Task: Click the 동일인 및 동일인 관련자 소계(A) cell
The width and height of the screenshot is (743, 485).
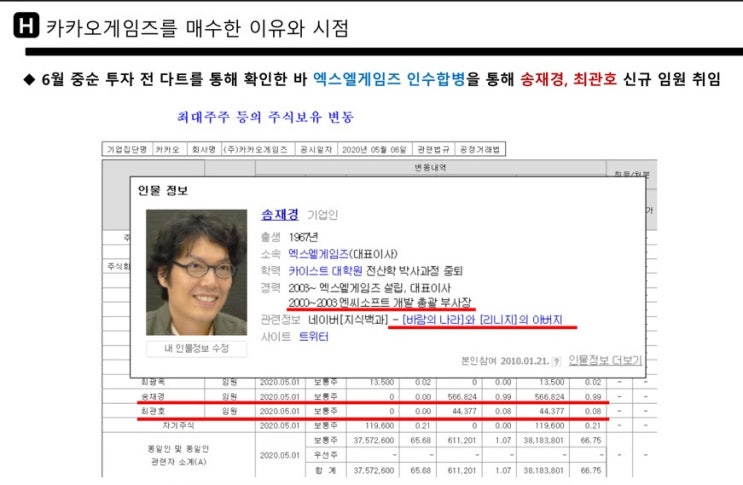Action: click(178, 455)
